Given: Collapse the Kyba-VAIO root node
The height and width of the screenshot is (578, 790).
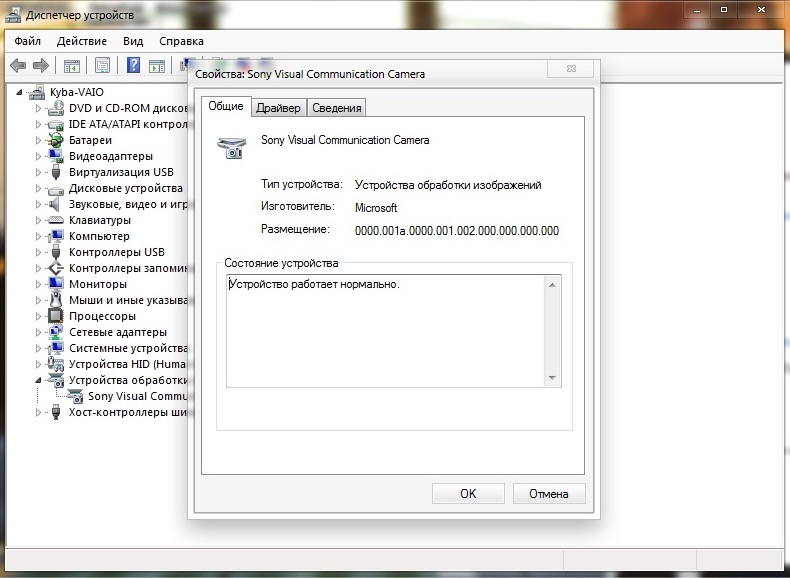Looking at the screenshot, I should click(19, 92).
